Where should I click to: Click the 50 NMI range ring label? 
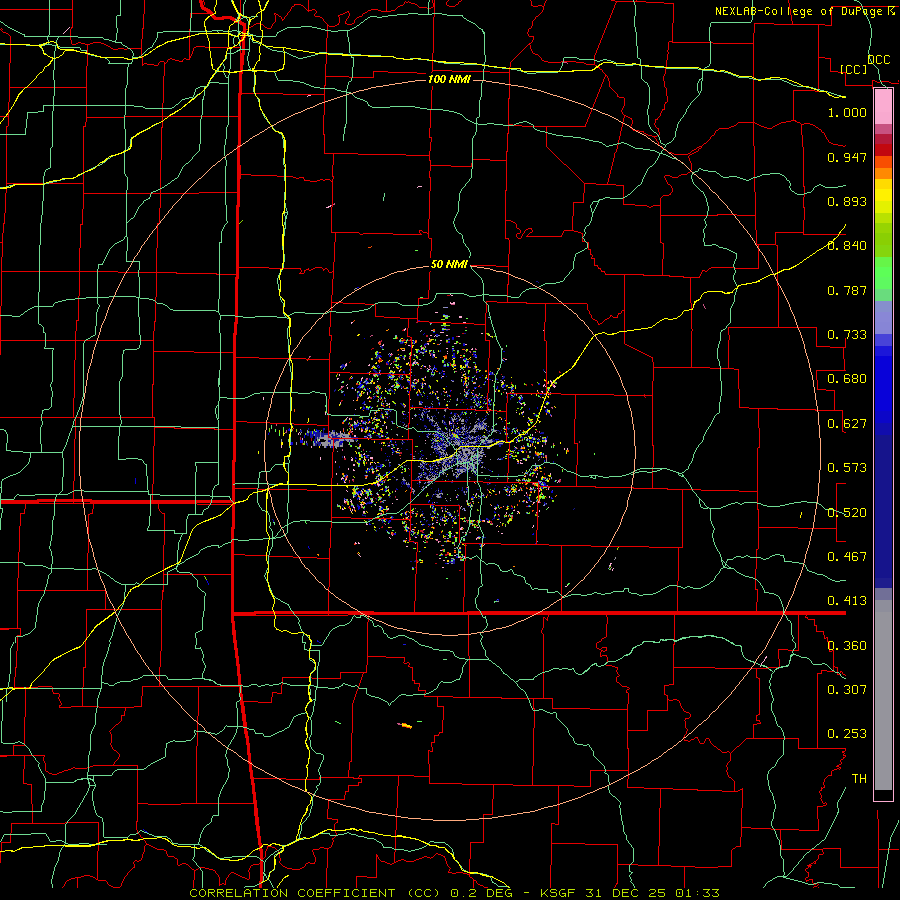[x=449, y=265]
